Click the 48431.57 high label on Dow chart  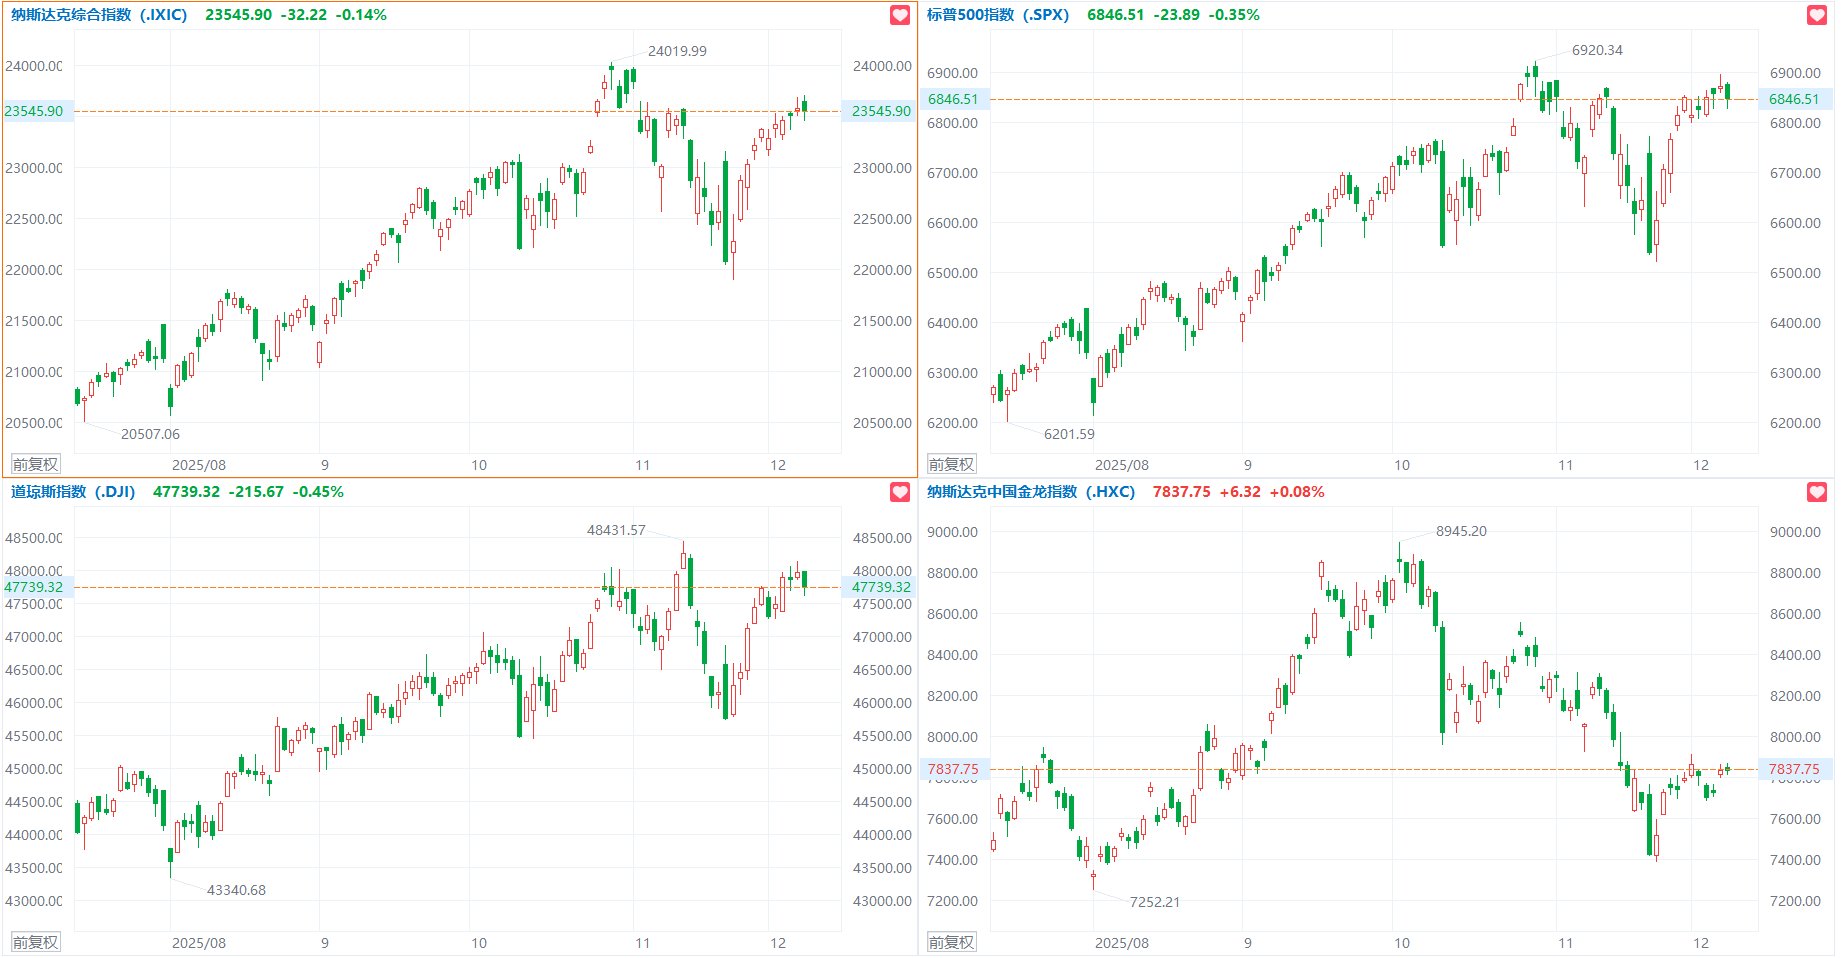[616, 530]
